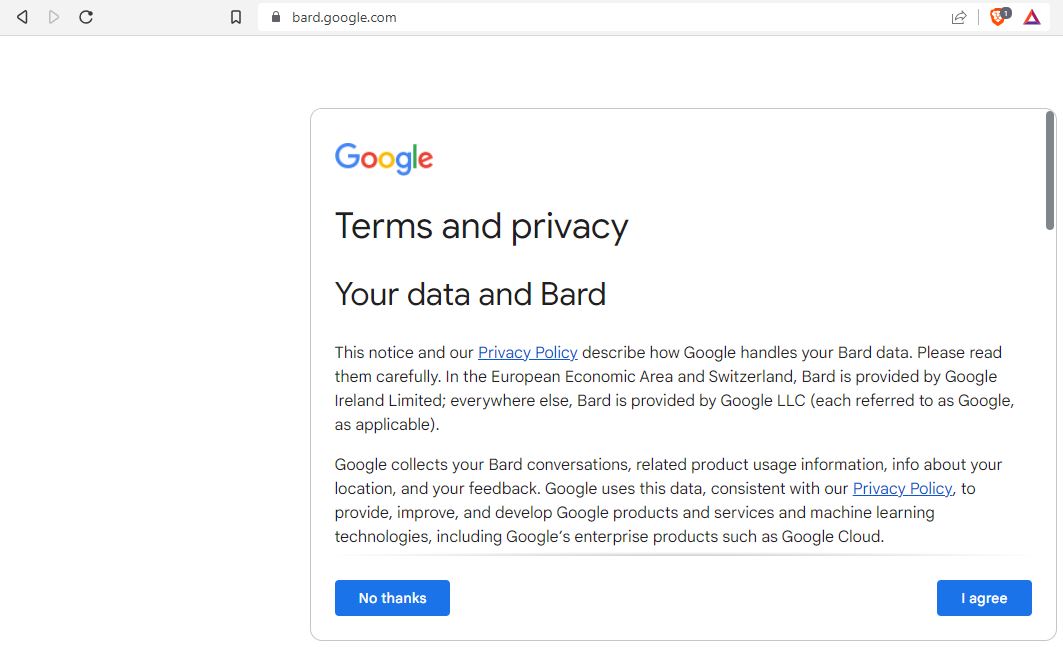
Task: Open the Brave Shields lion icon
Action: point(999,17)
